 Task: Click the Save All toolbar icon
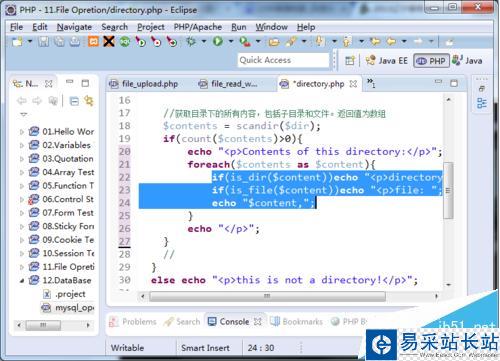coord(59,42)
